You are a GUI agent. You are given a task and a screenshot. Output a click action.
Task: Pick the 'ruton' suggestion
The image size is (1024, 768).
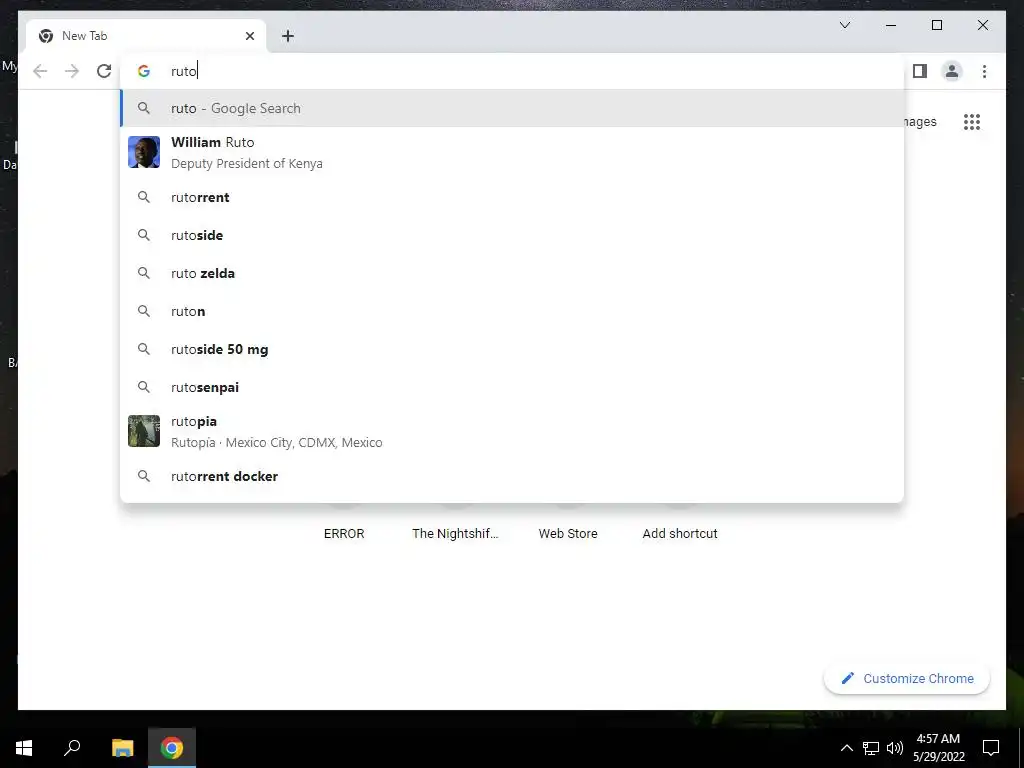pos(512,311)
